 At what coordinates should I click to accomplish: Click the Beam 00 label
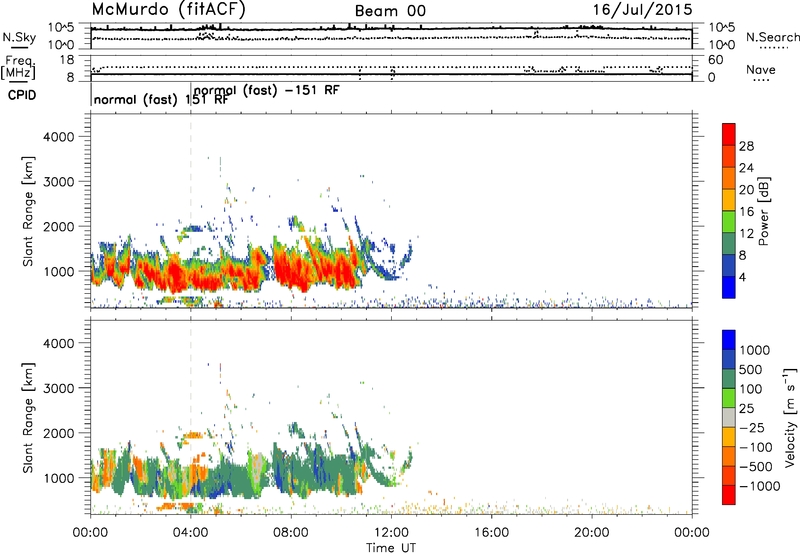coord(390,11)
